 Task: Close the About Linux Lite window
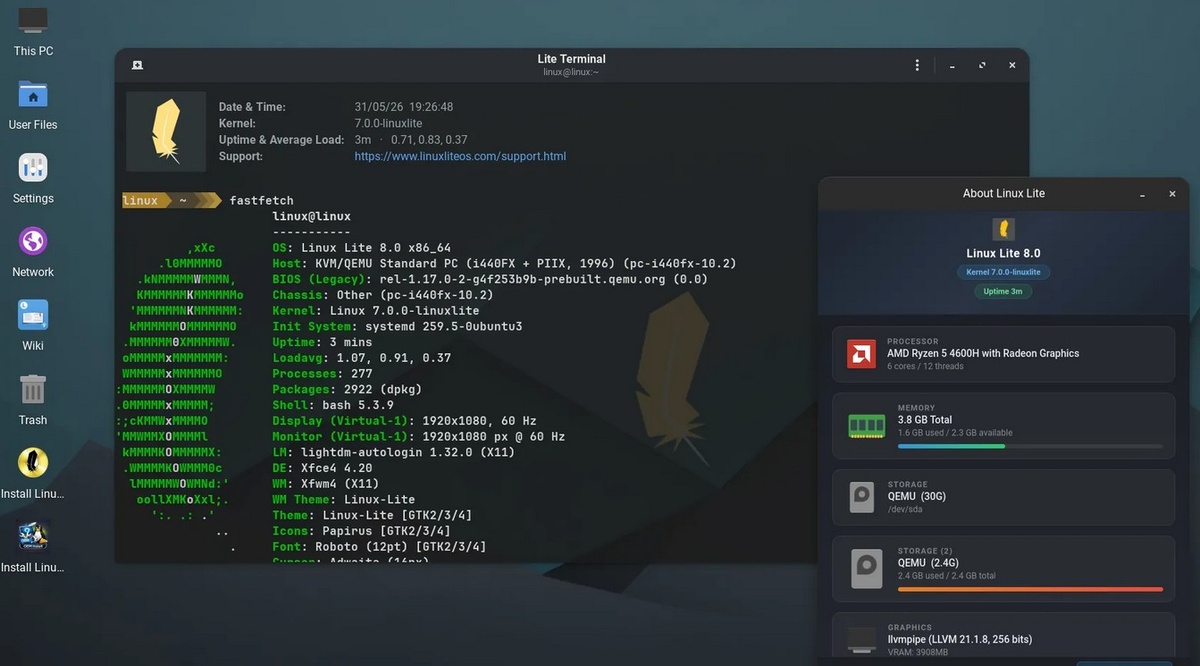(1172, 194)
